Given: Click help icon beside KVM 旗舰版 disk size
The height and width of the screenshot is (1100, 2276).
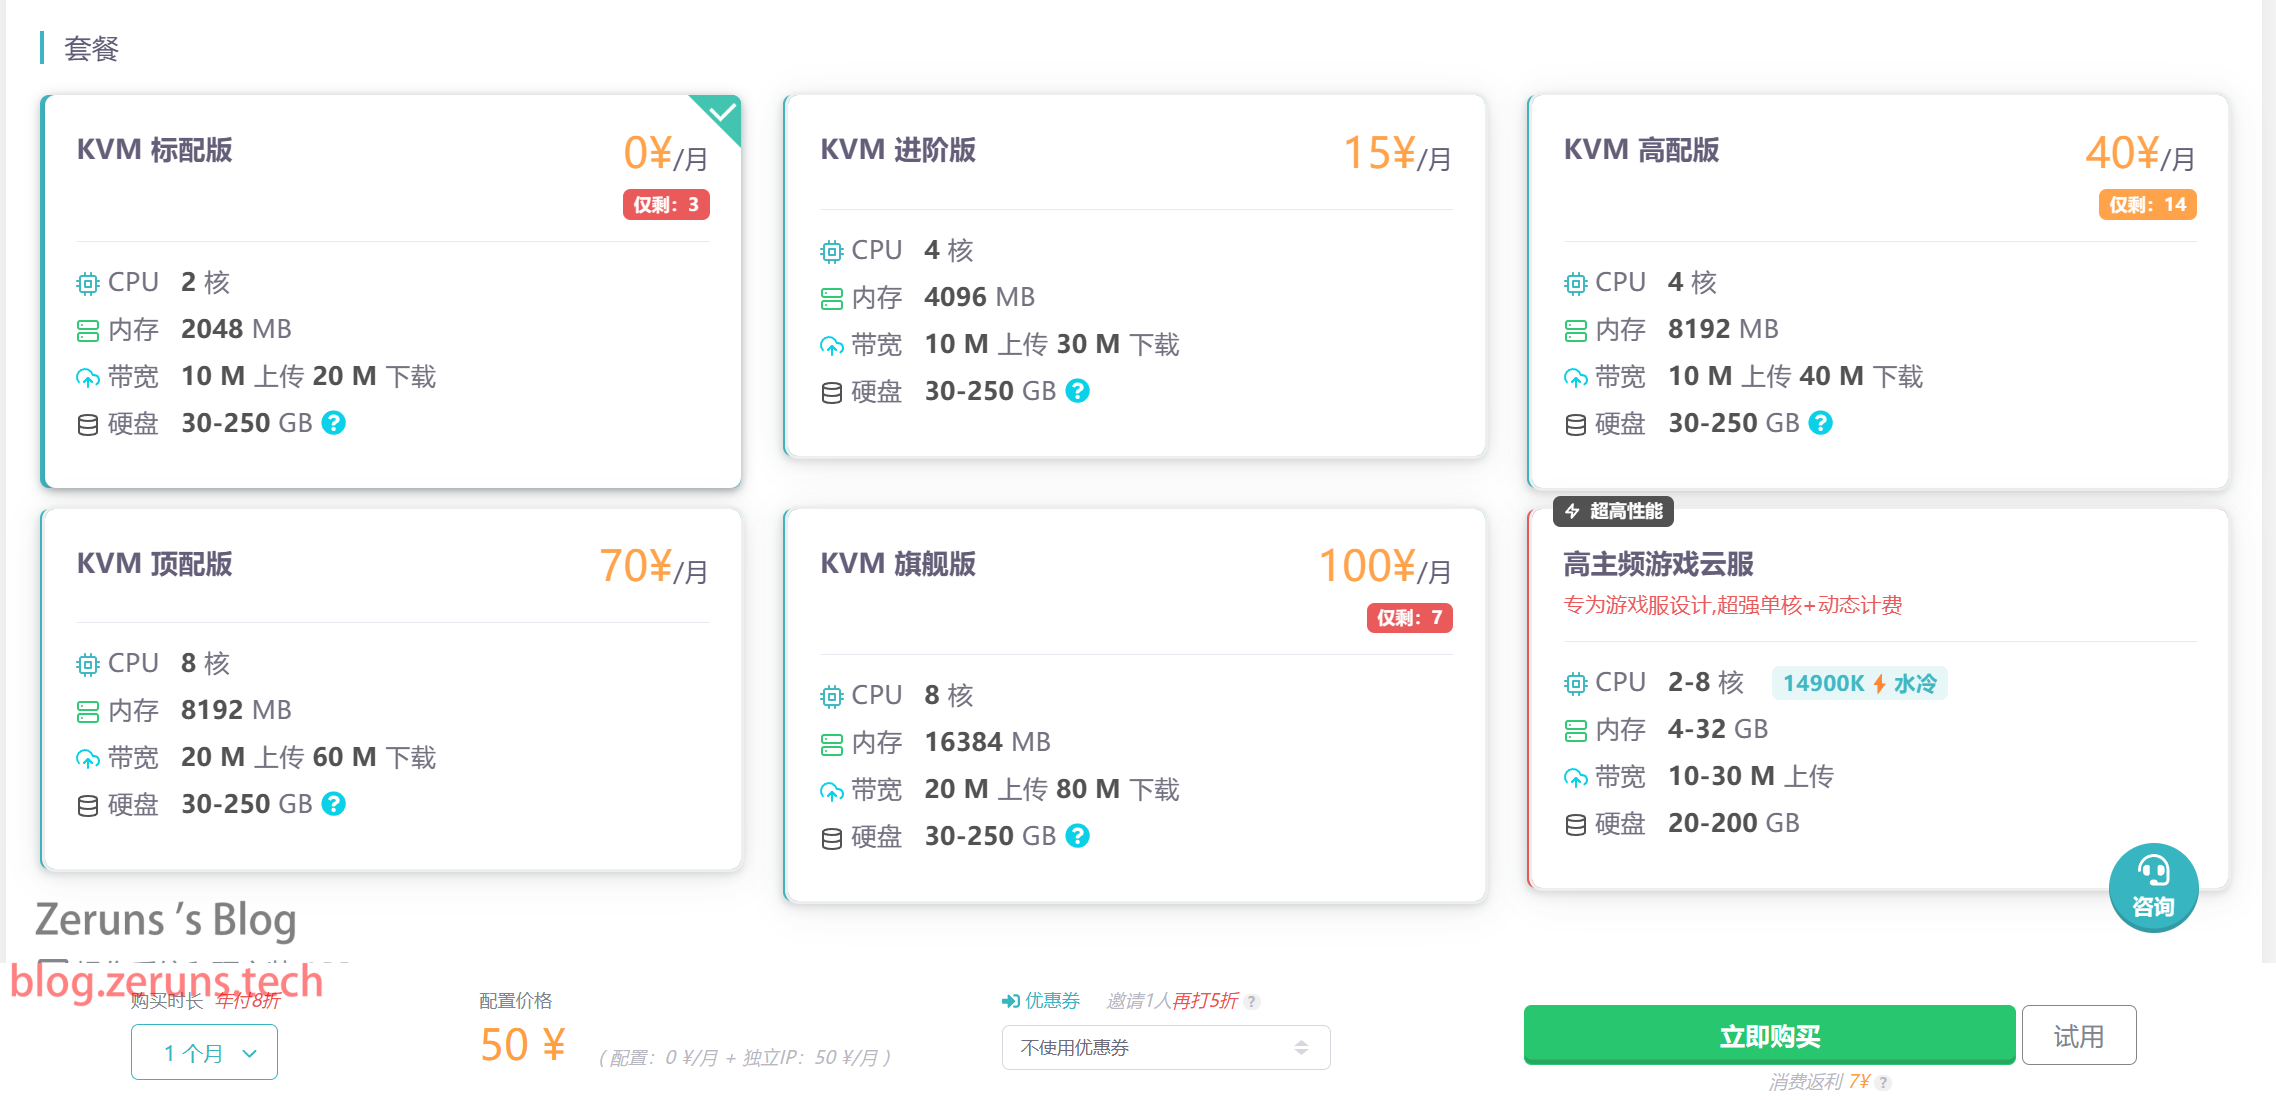Looking at the screenshot, I should pos(1077,836).
